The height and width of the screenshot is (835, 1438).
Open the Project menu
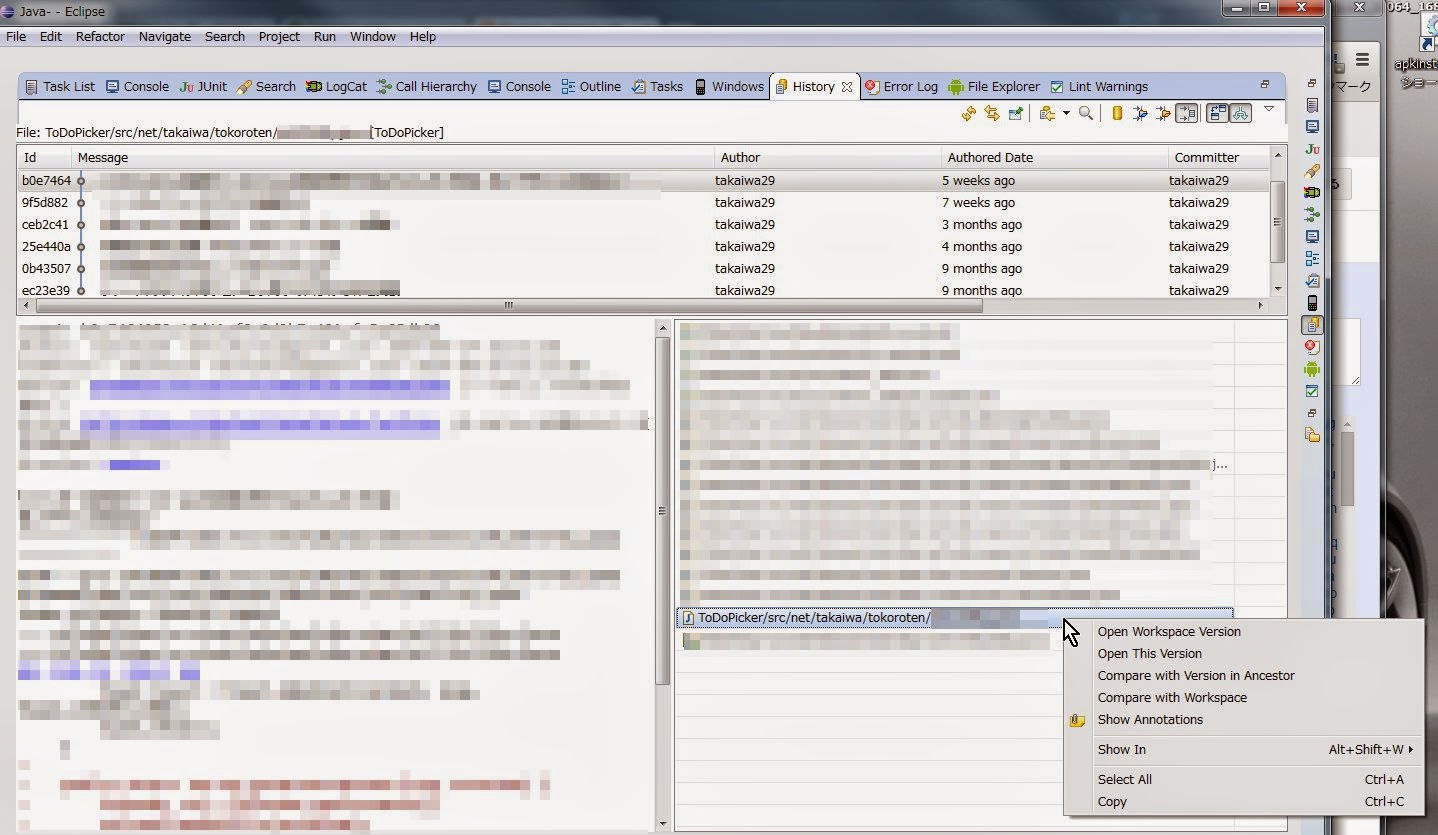tap(279, 36)
